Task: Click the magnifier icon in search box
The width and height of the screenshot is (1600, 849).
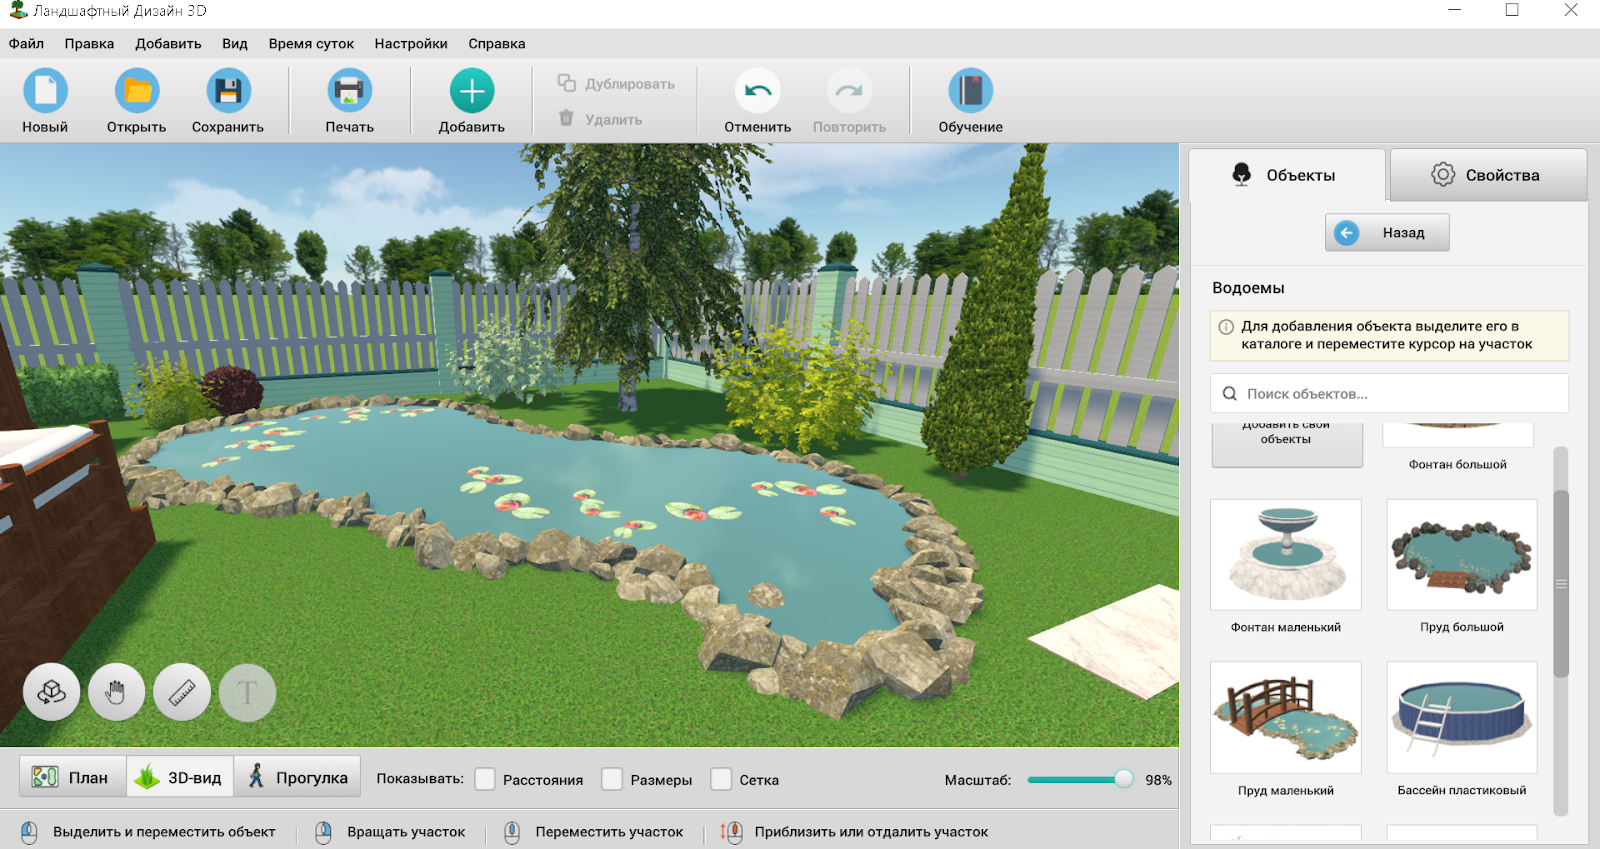Action: [x=1230, y=394]
